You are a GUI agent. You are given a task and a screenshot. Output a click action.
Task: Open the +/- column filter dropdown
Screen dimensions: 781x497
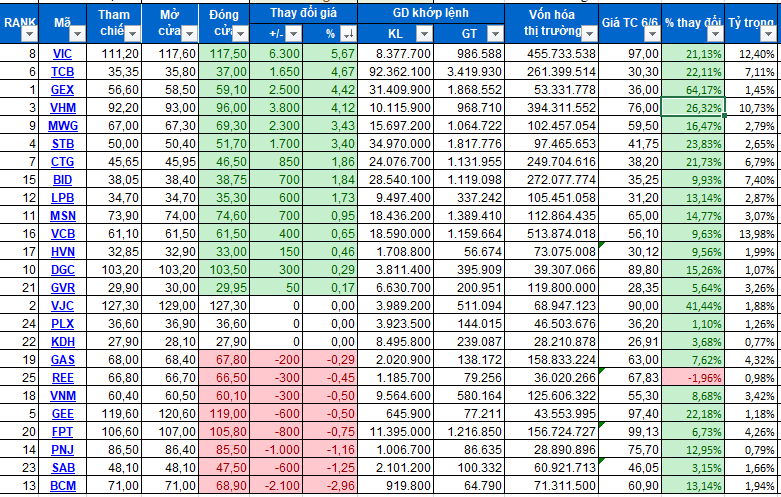pos(293,34)
